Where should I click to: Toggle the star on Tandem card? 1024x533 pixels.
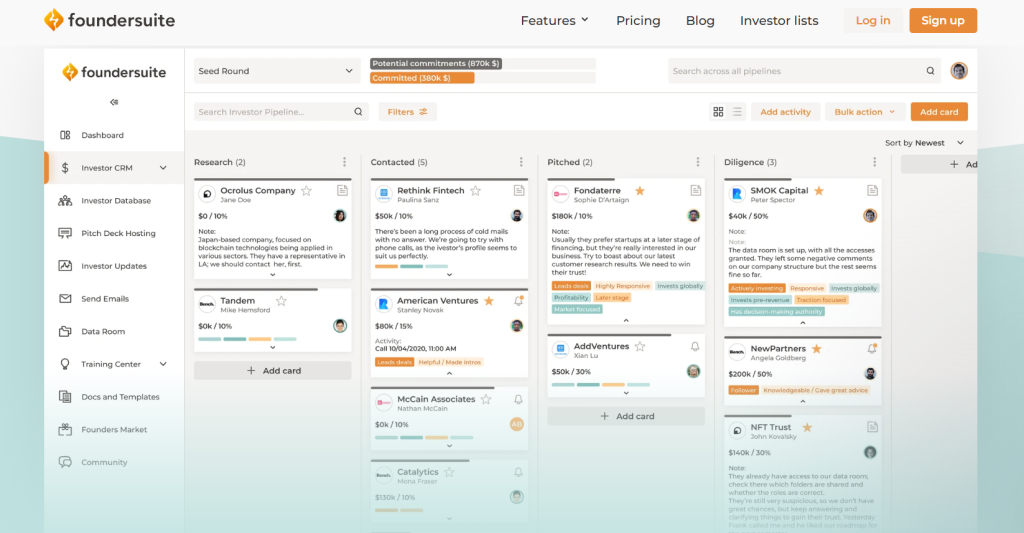click(281, 300)
